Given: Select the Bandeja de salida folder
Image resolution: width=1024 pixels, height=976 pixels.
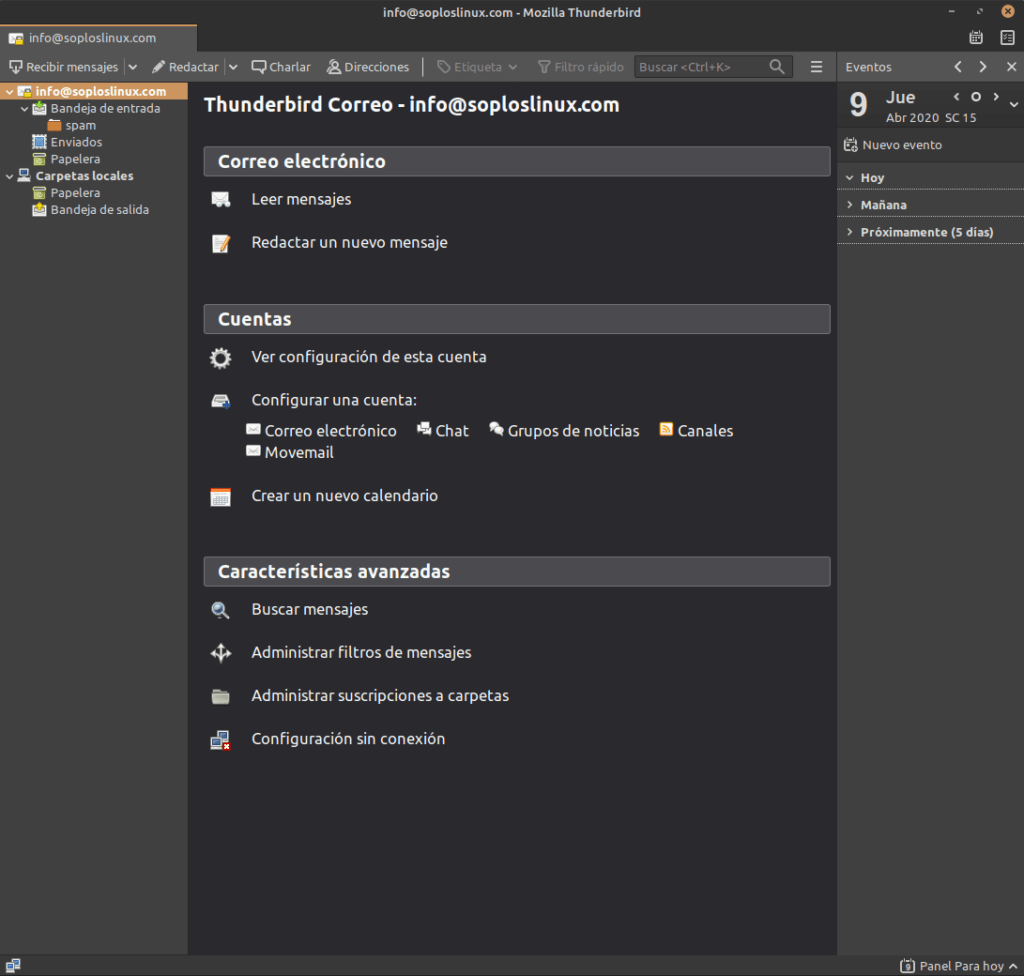Looking at the screenshot, I should [x=99, y=210].
